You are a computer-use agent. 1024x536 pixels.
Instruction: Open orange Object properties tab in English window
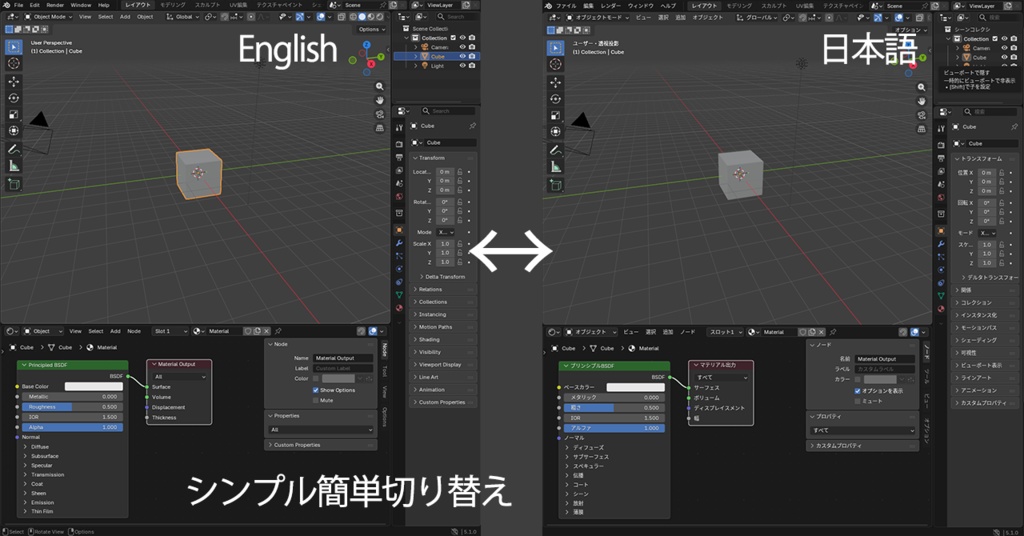point(399,230)
